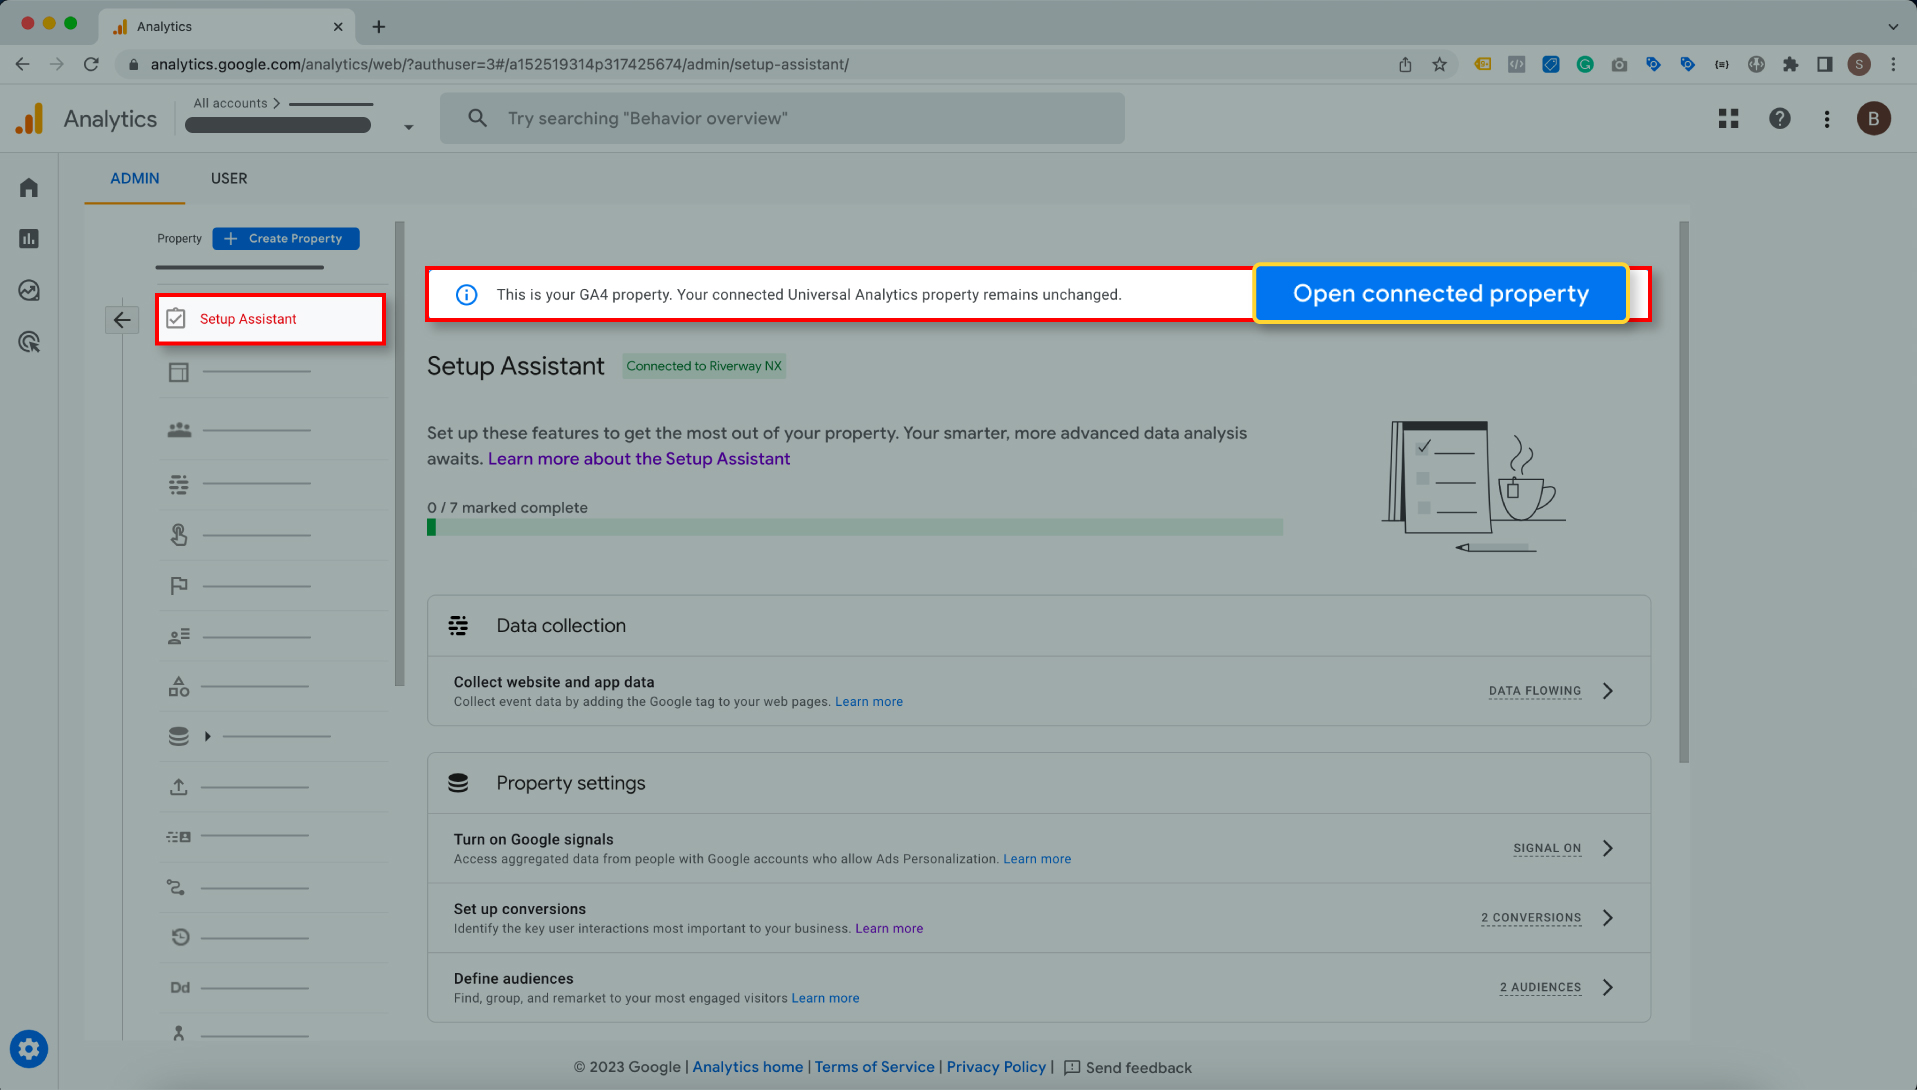Expand the 2 Audiences row chevron
The image size is (1917, 1090).
pos(1607,987)
